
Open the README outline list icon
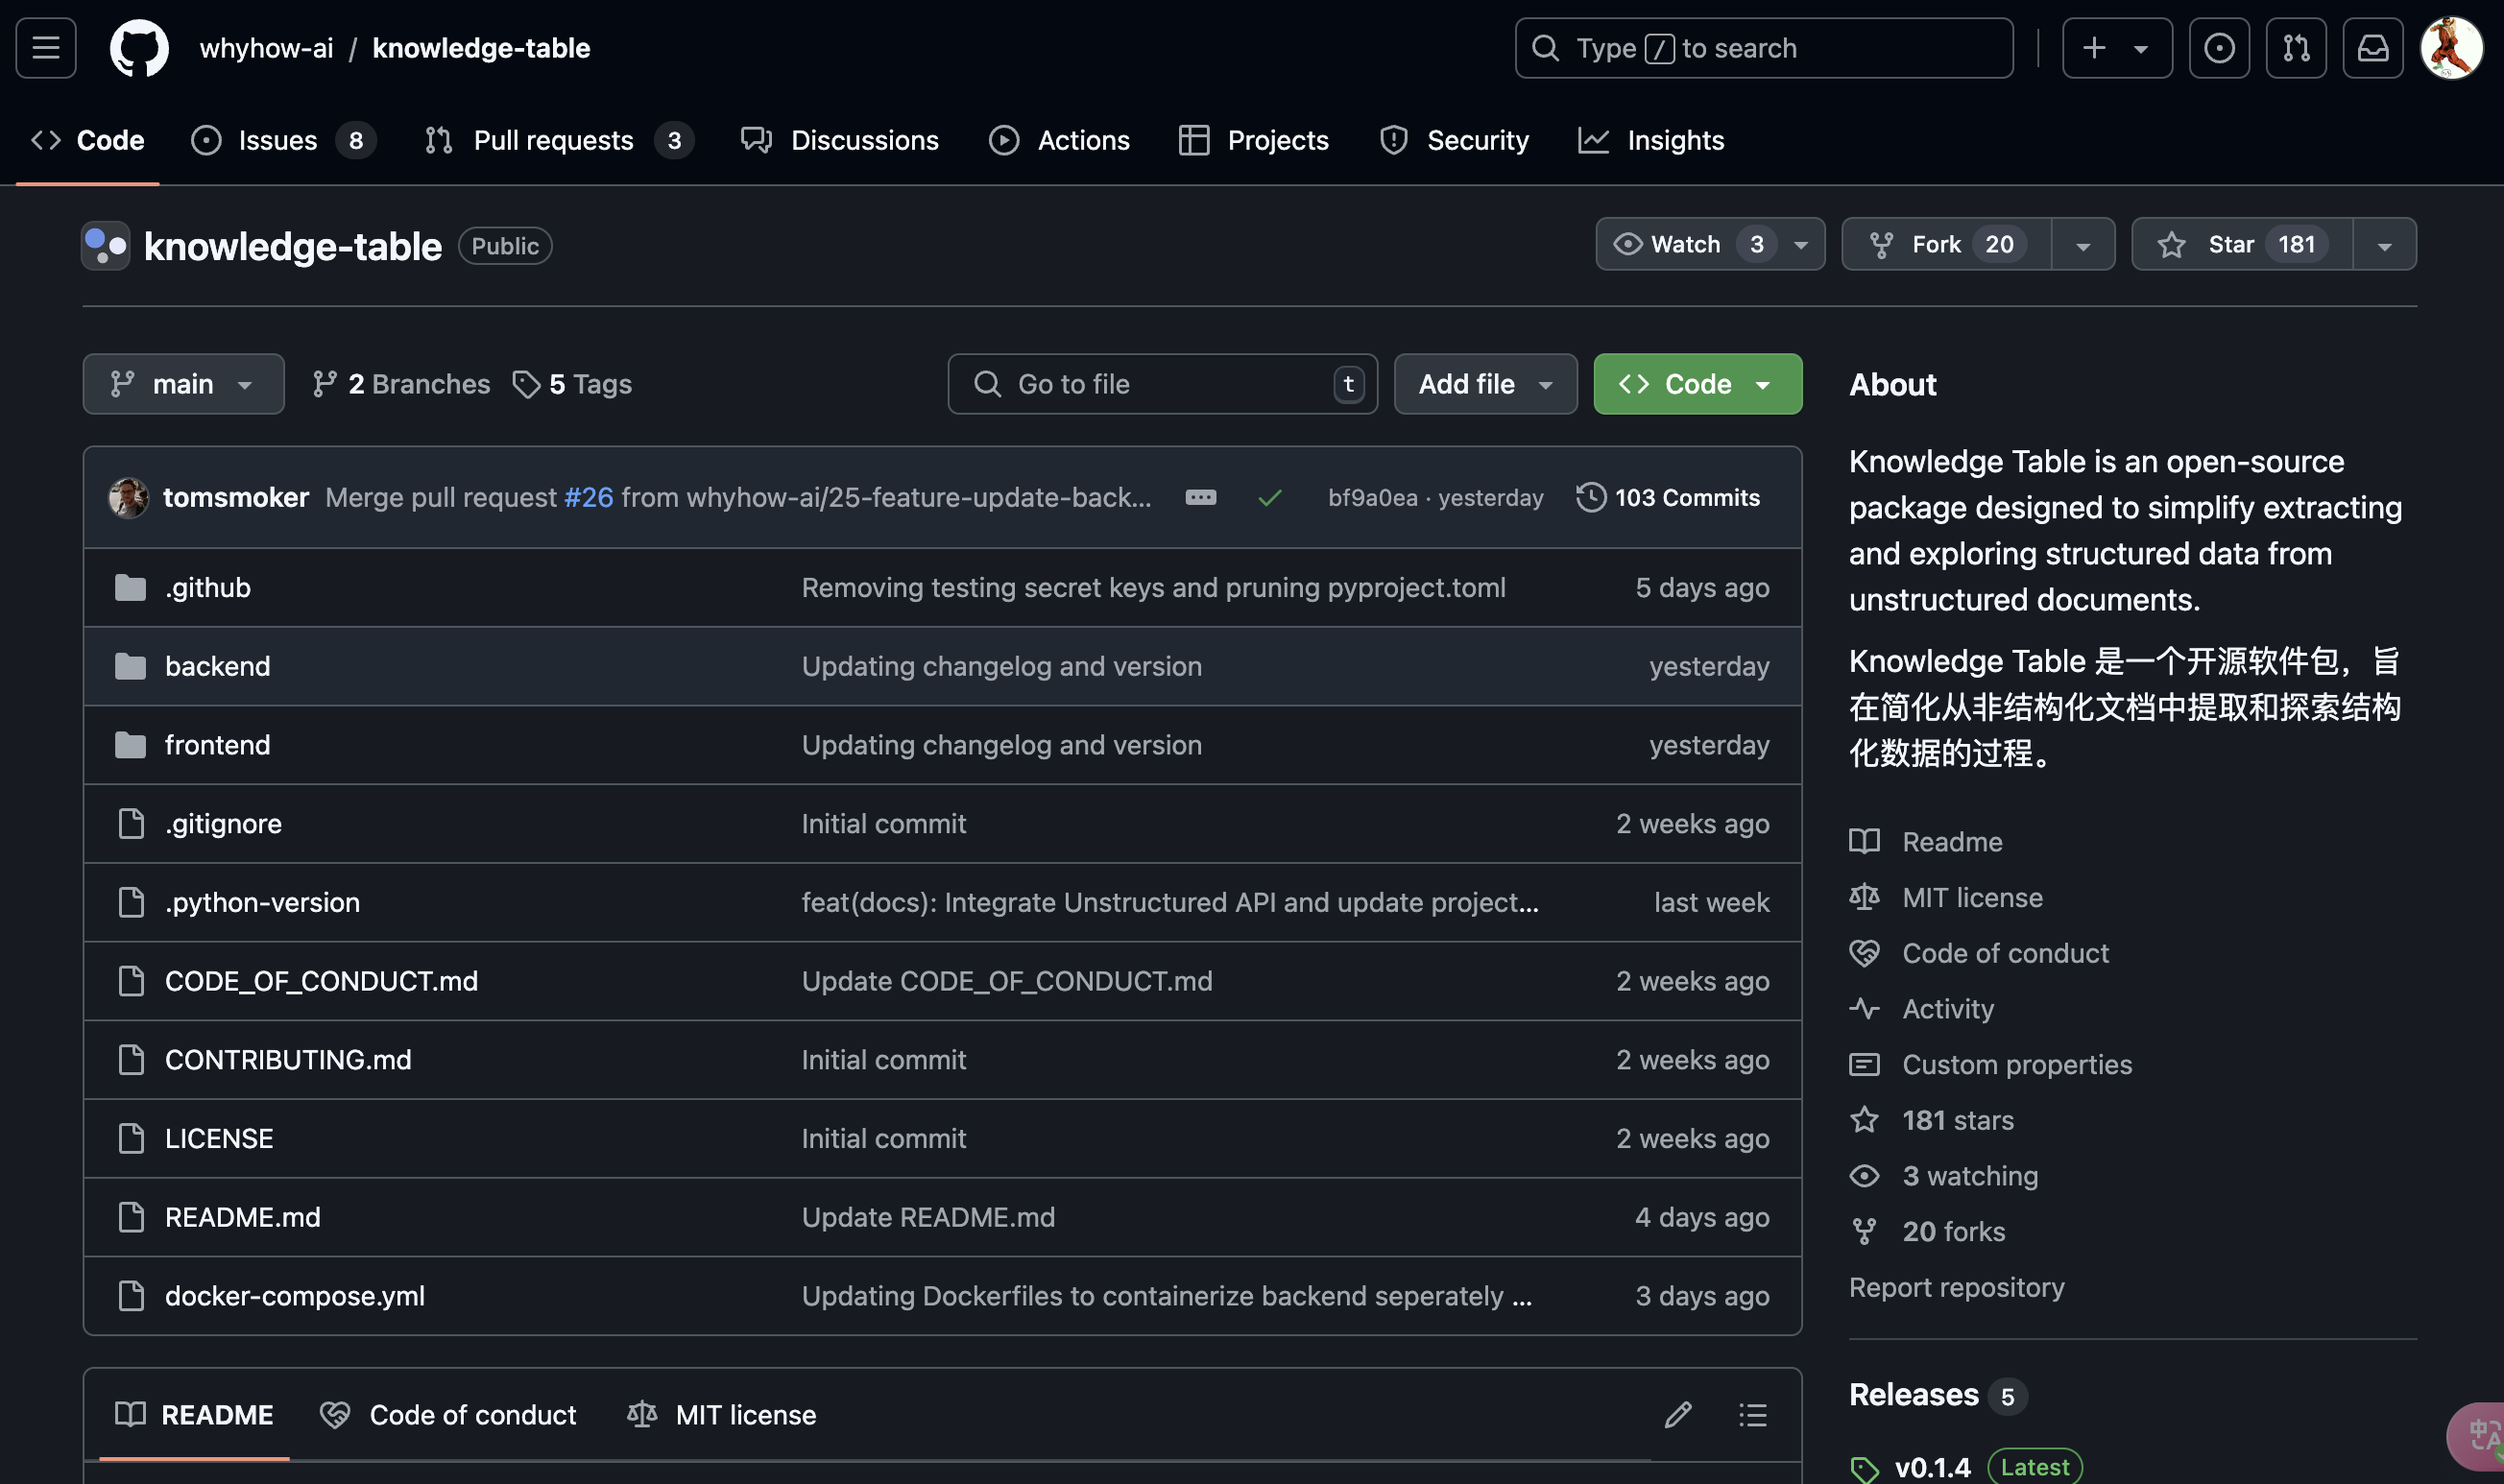coord(1753,1415)
